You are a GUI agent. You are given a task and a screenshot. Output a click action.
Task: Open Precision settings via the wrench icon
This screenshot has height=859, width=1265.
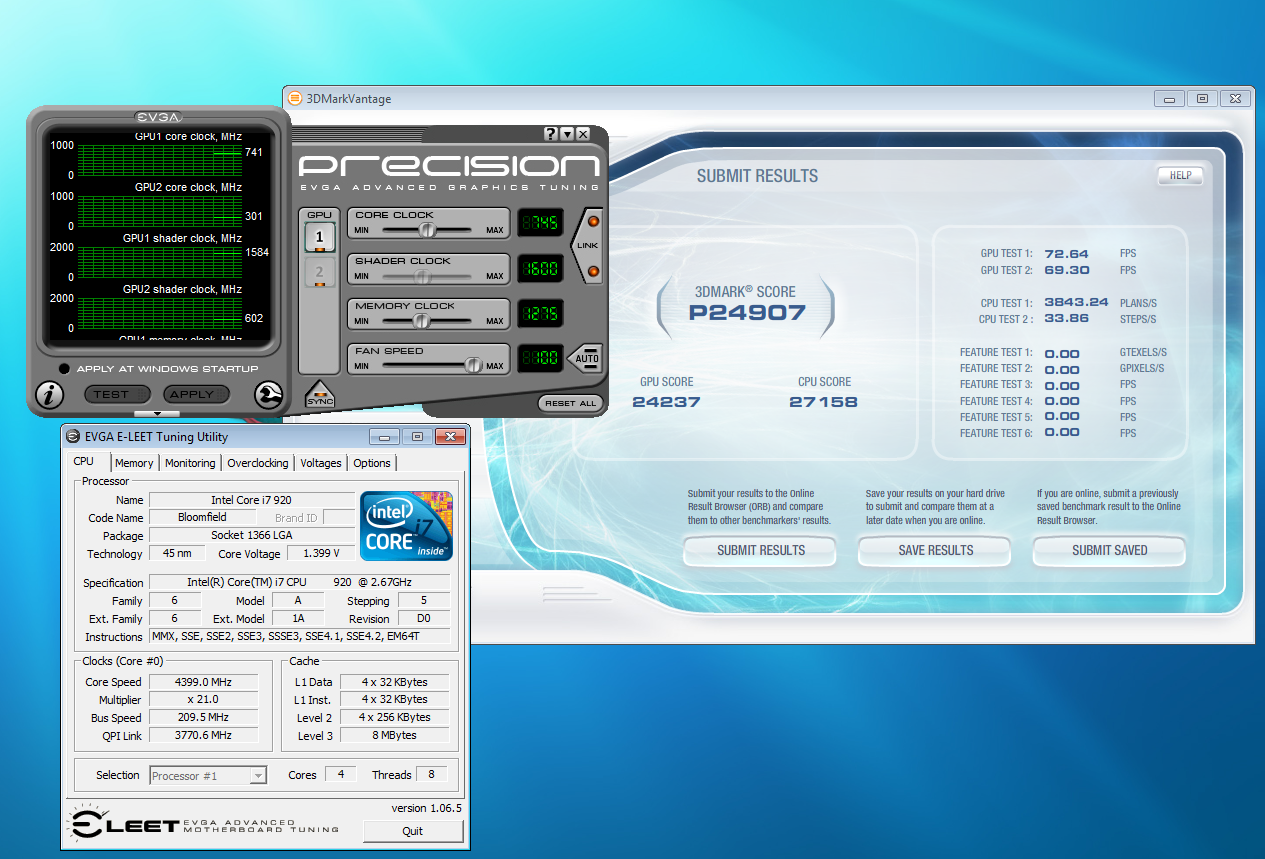click(268, 395)
